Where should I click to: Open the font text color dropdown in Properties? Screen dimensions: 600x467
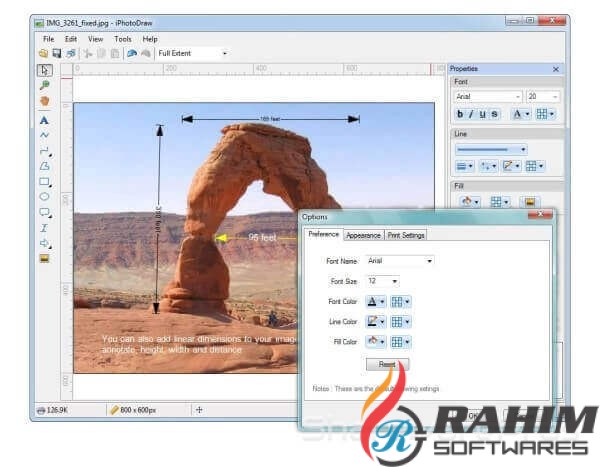(x=521, y=114)
